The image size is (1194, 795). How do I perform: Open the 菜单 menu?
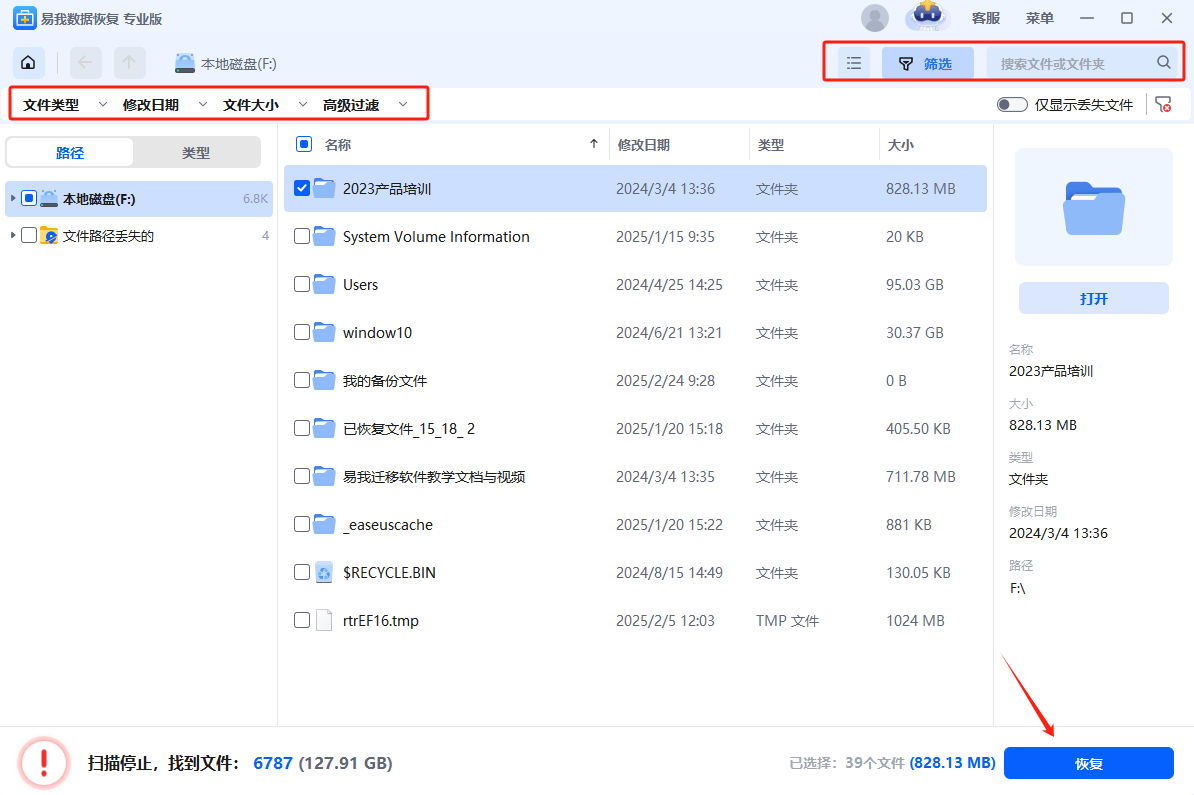coord(1040,18)
